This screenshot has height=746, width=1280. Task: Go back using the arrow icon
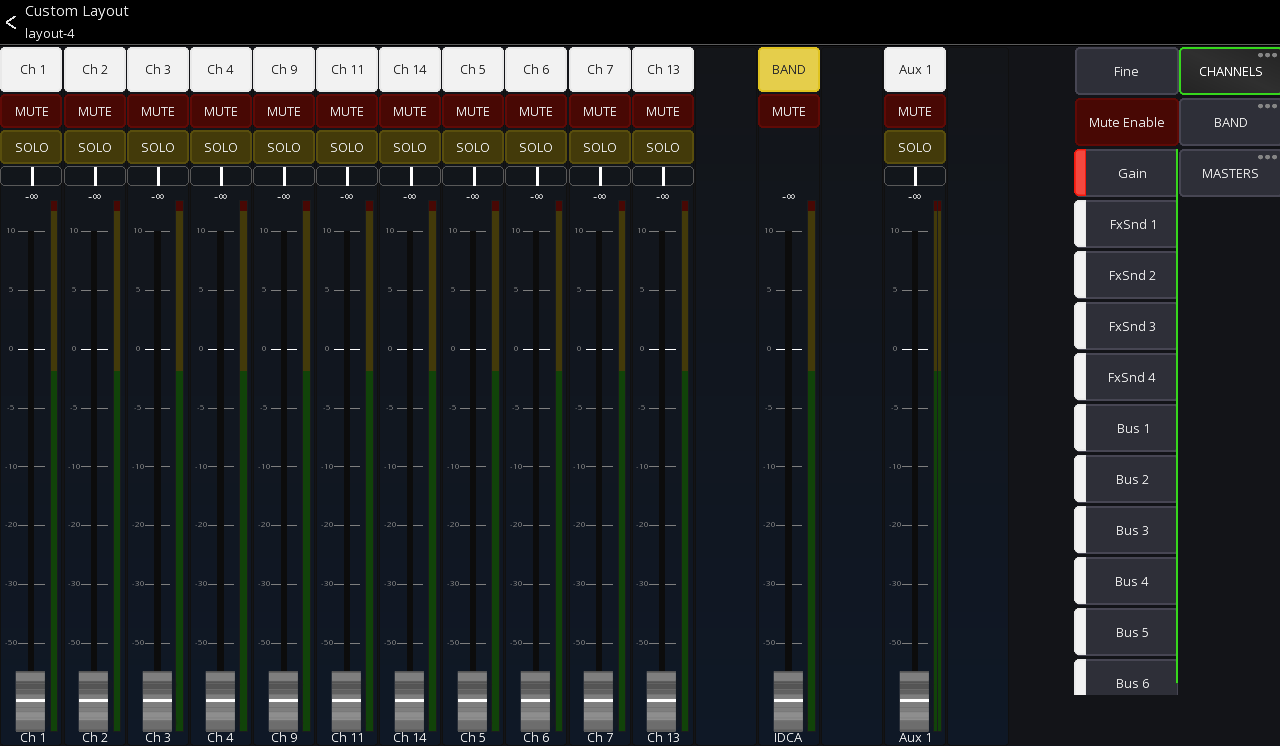pos(11,22)
